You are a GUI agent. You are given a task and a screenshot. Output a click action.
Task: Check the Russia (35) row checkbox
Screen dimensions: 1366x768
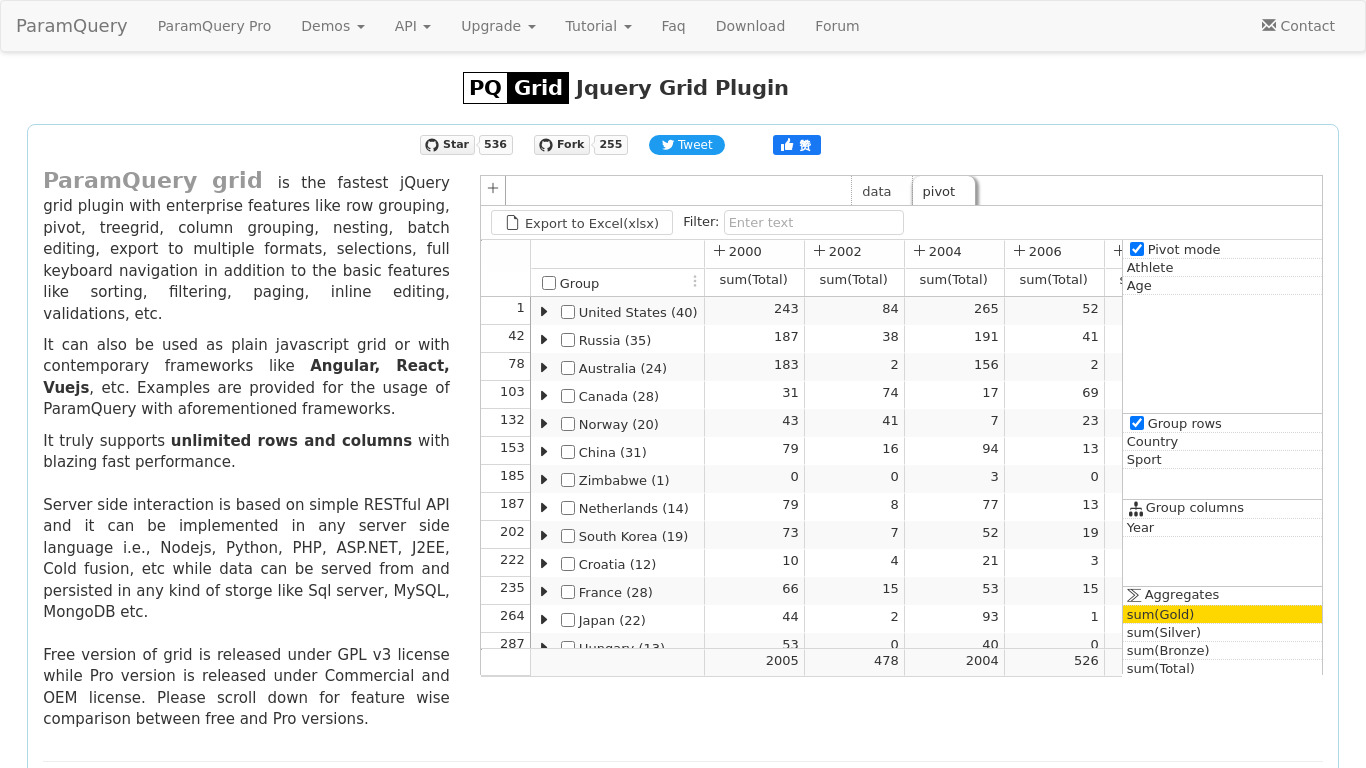568,340
